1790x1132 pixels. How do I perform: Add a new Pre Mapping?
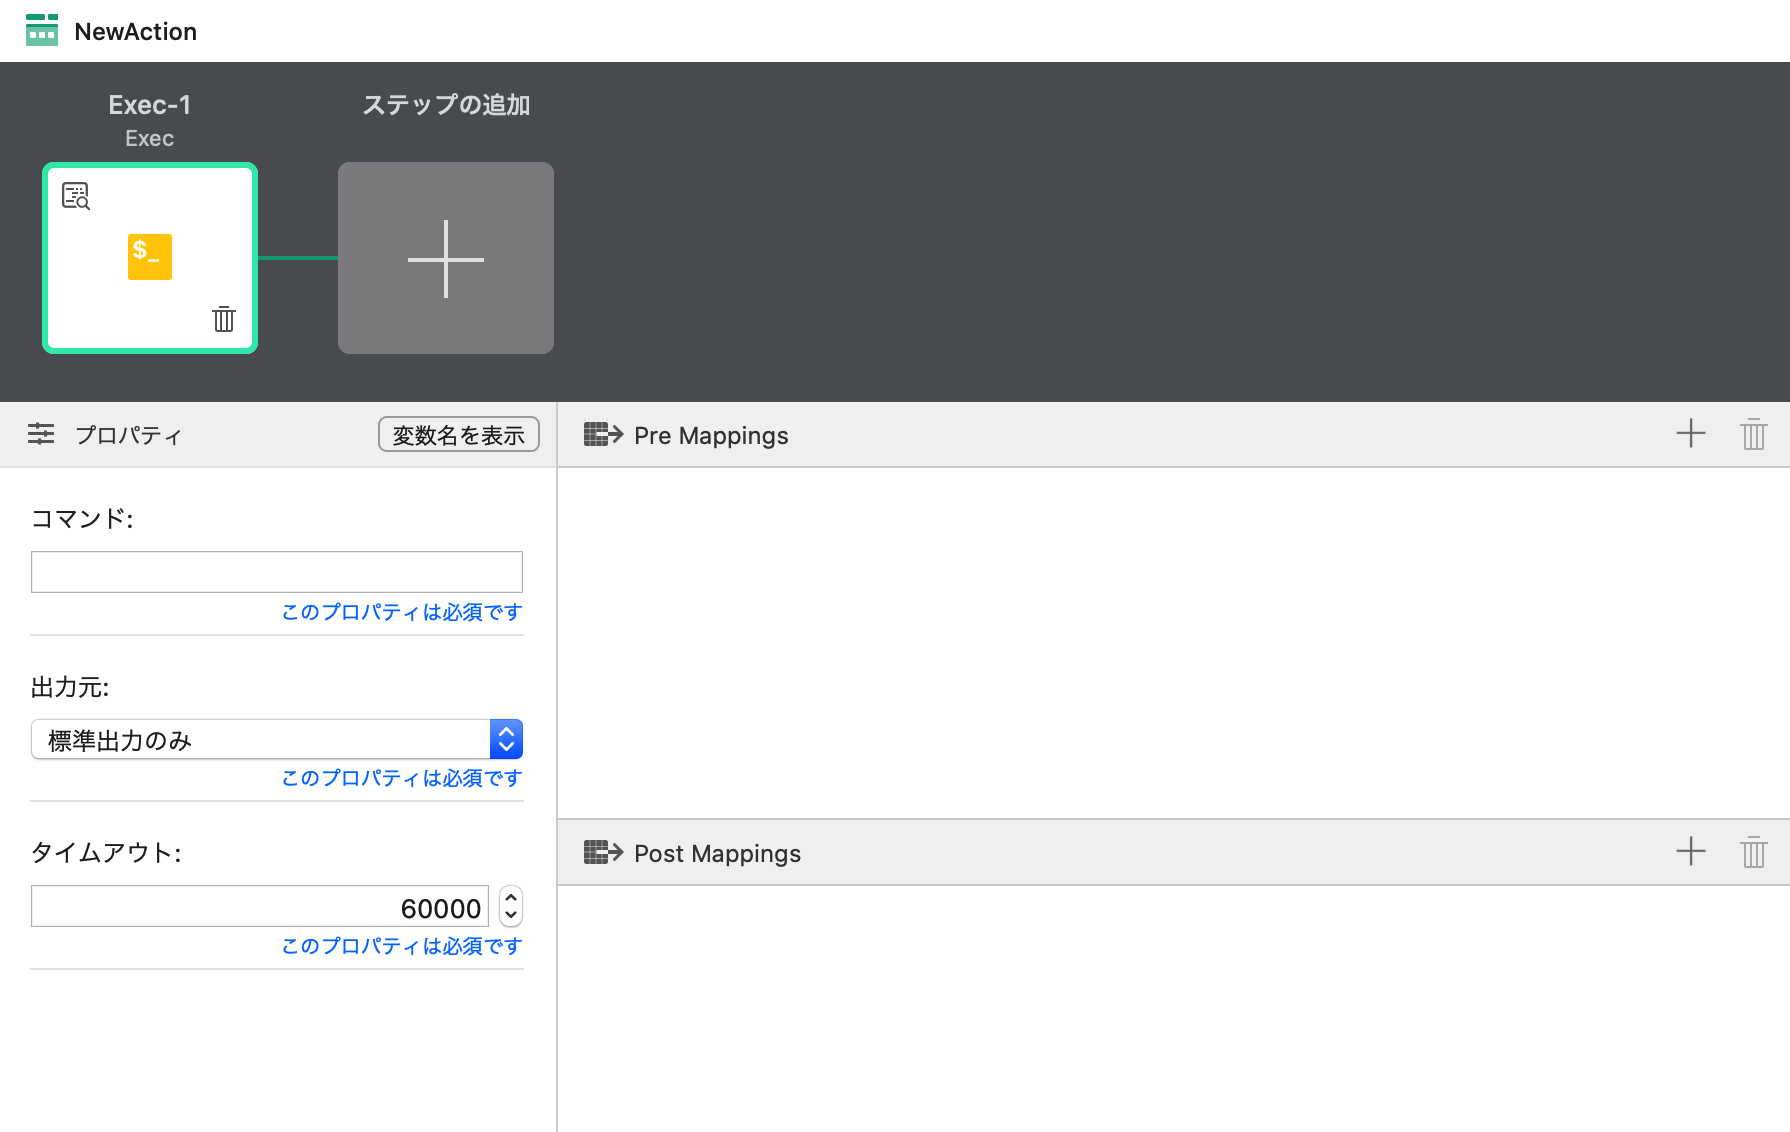click(1690, 434)
